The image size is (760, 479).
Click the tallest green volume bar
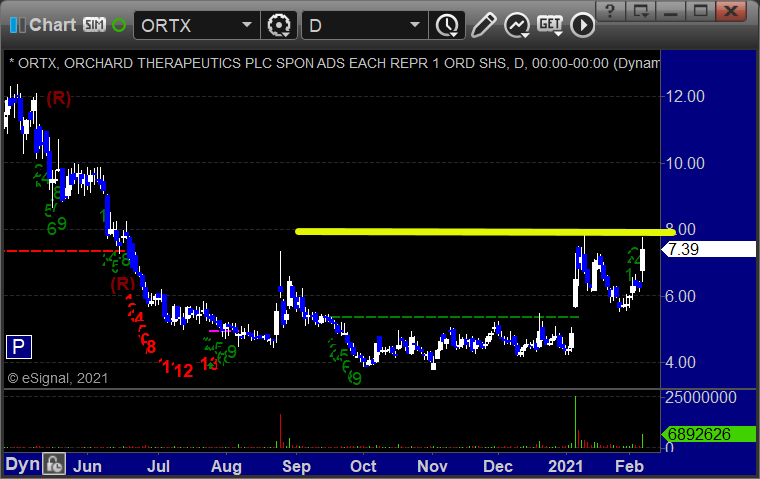click(x=576, y=422)
